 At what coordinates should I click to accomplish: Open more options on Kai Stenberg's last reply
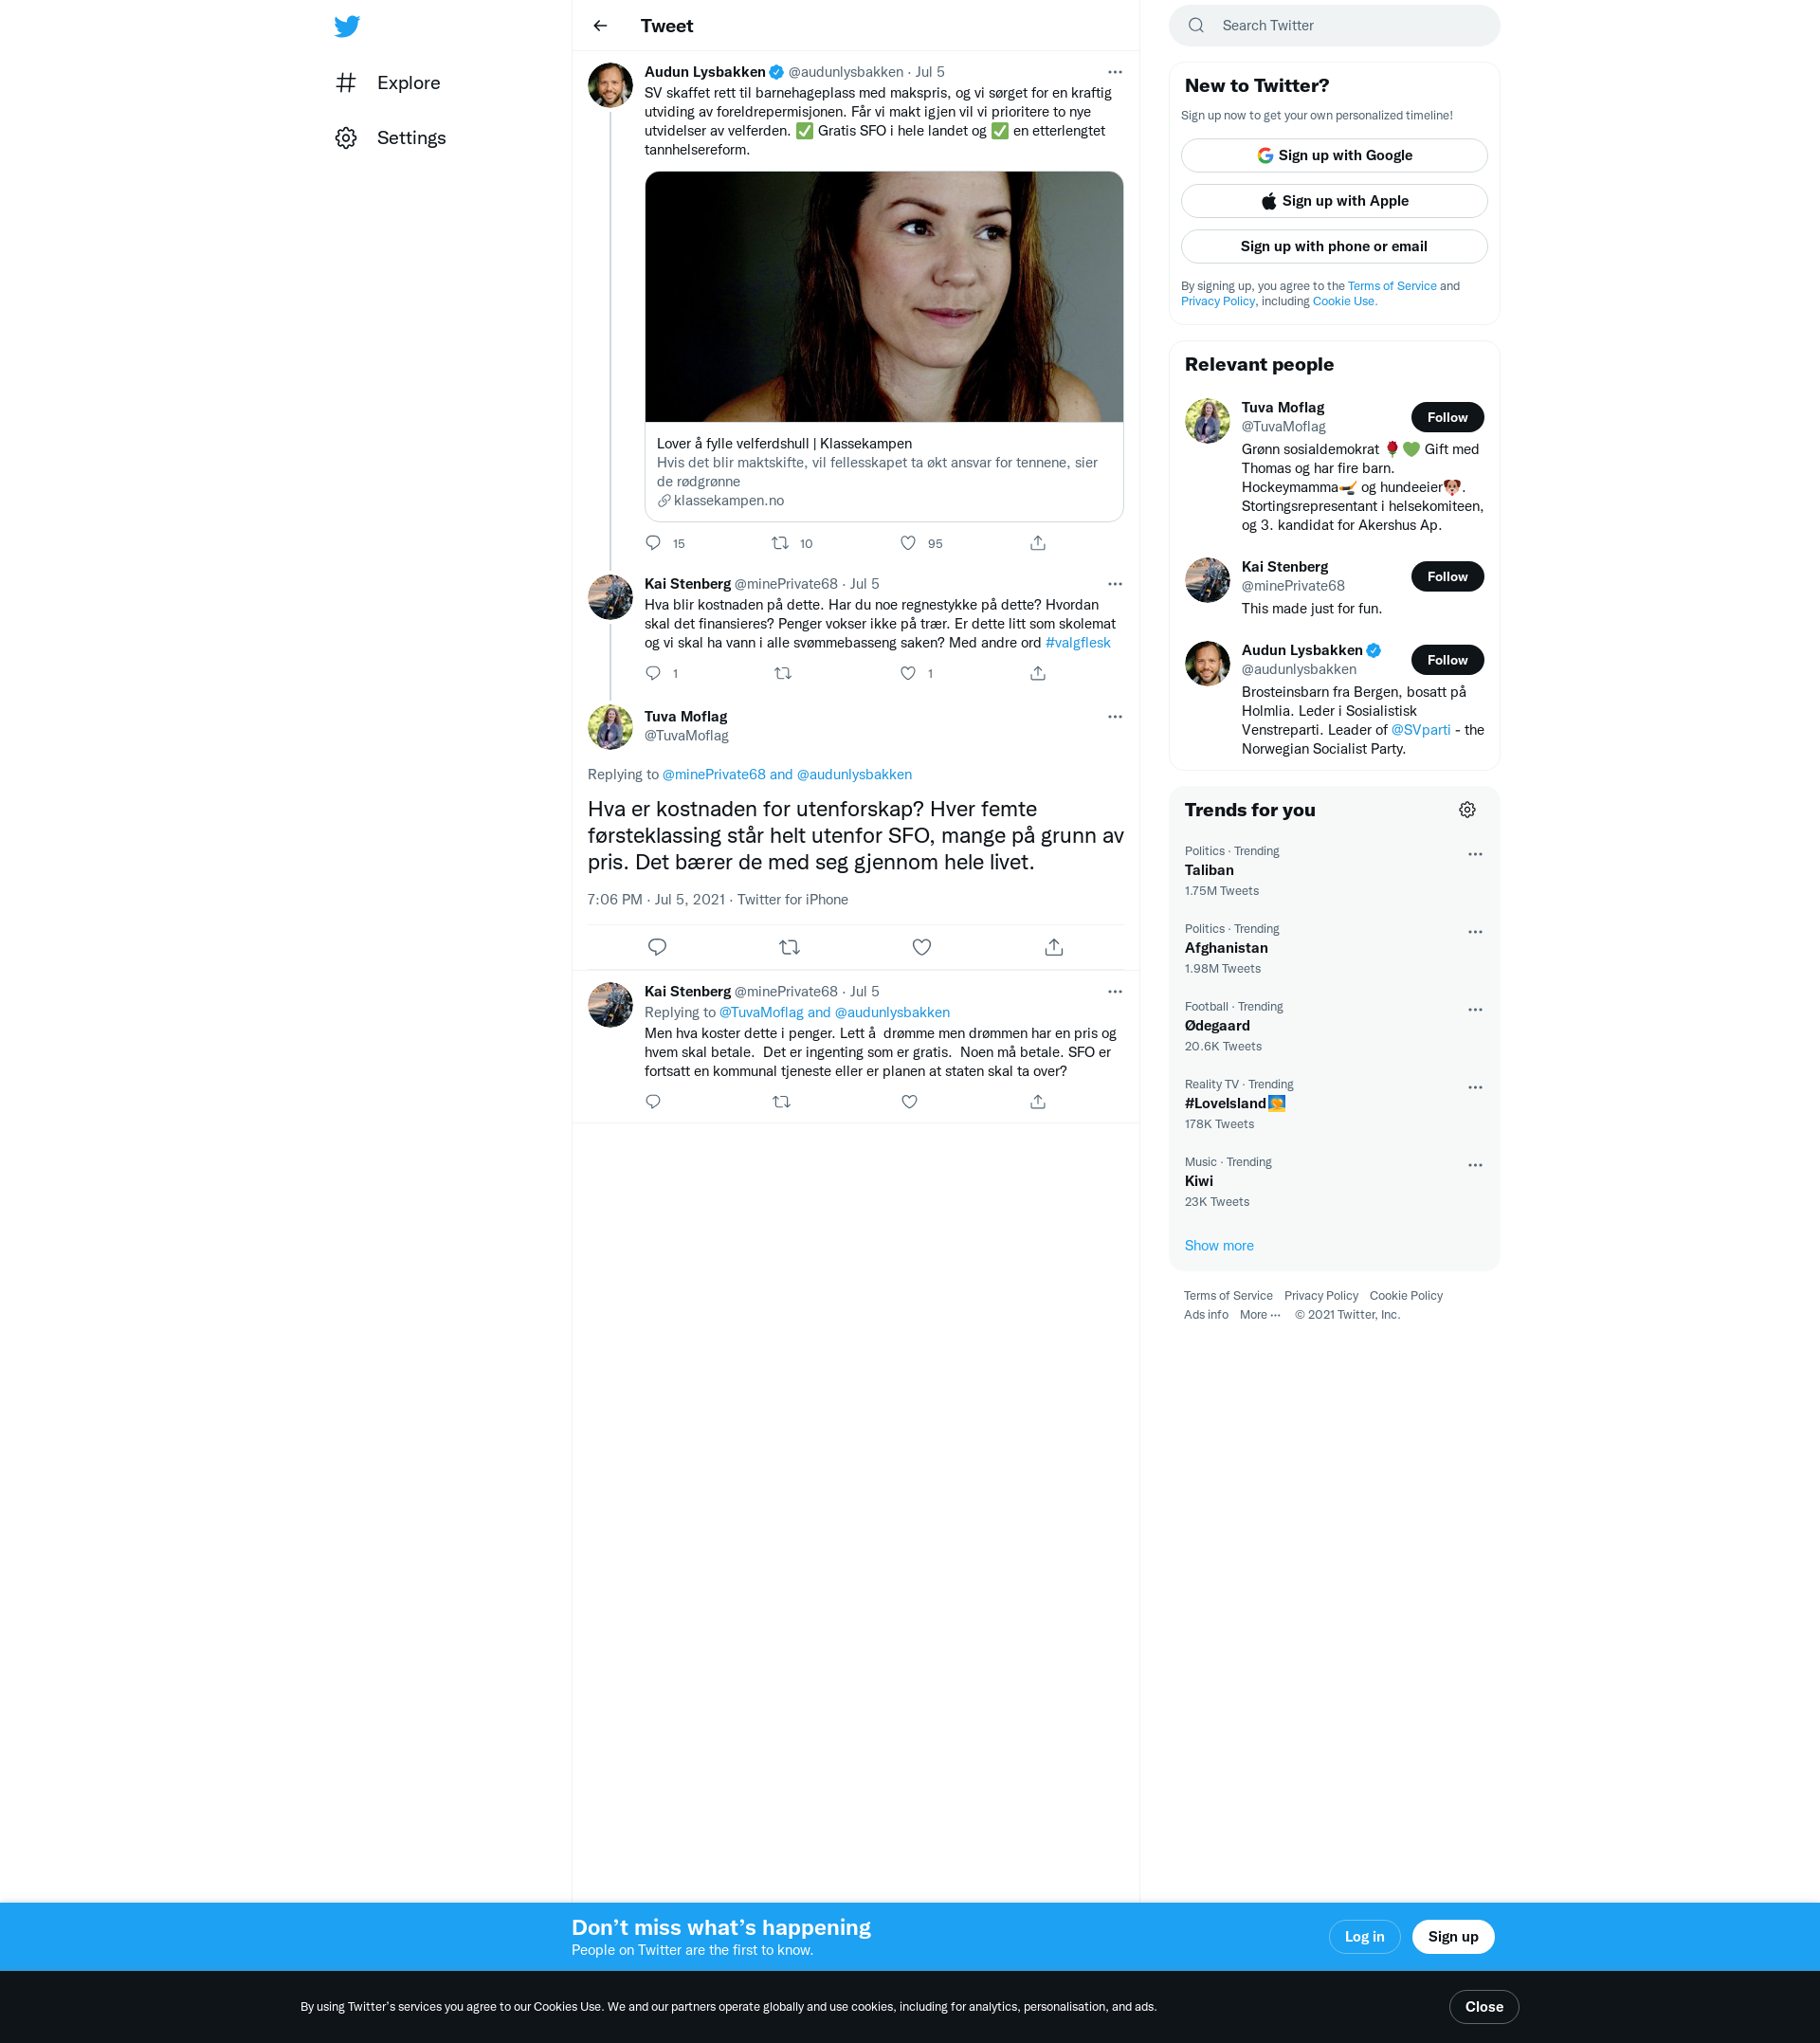[x=1115, y=992]
